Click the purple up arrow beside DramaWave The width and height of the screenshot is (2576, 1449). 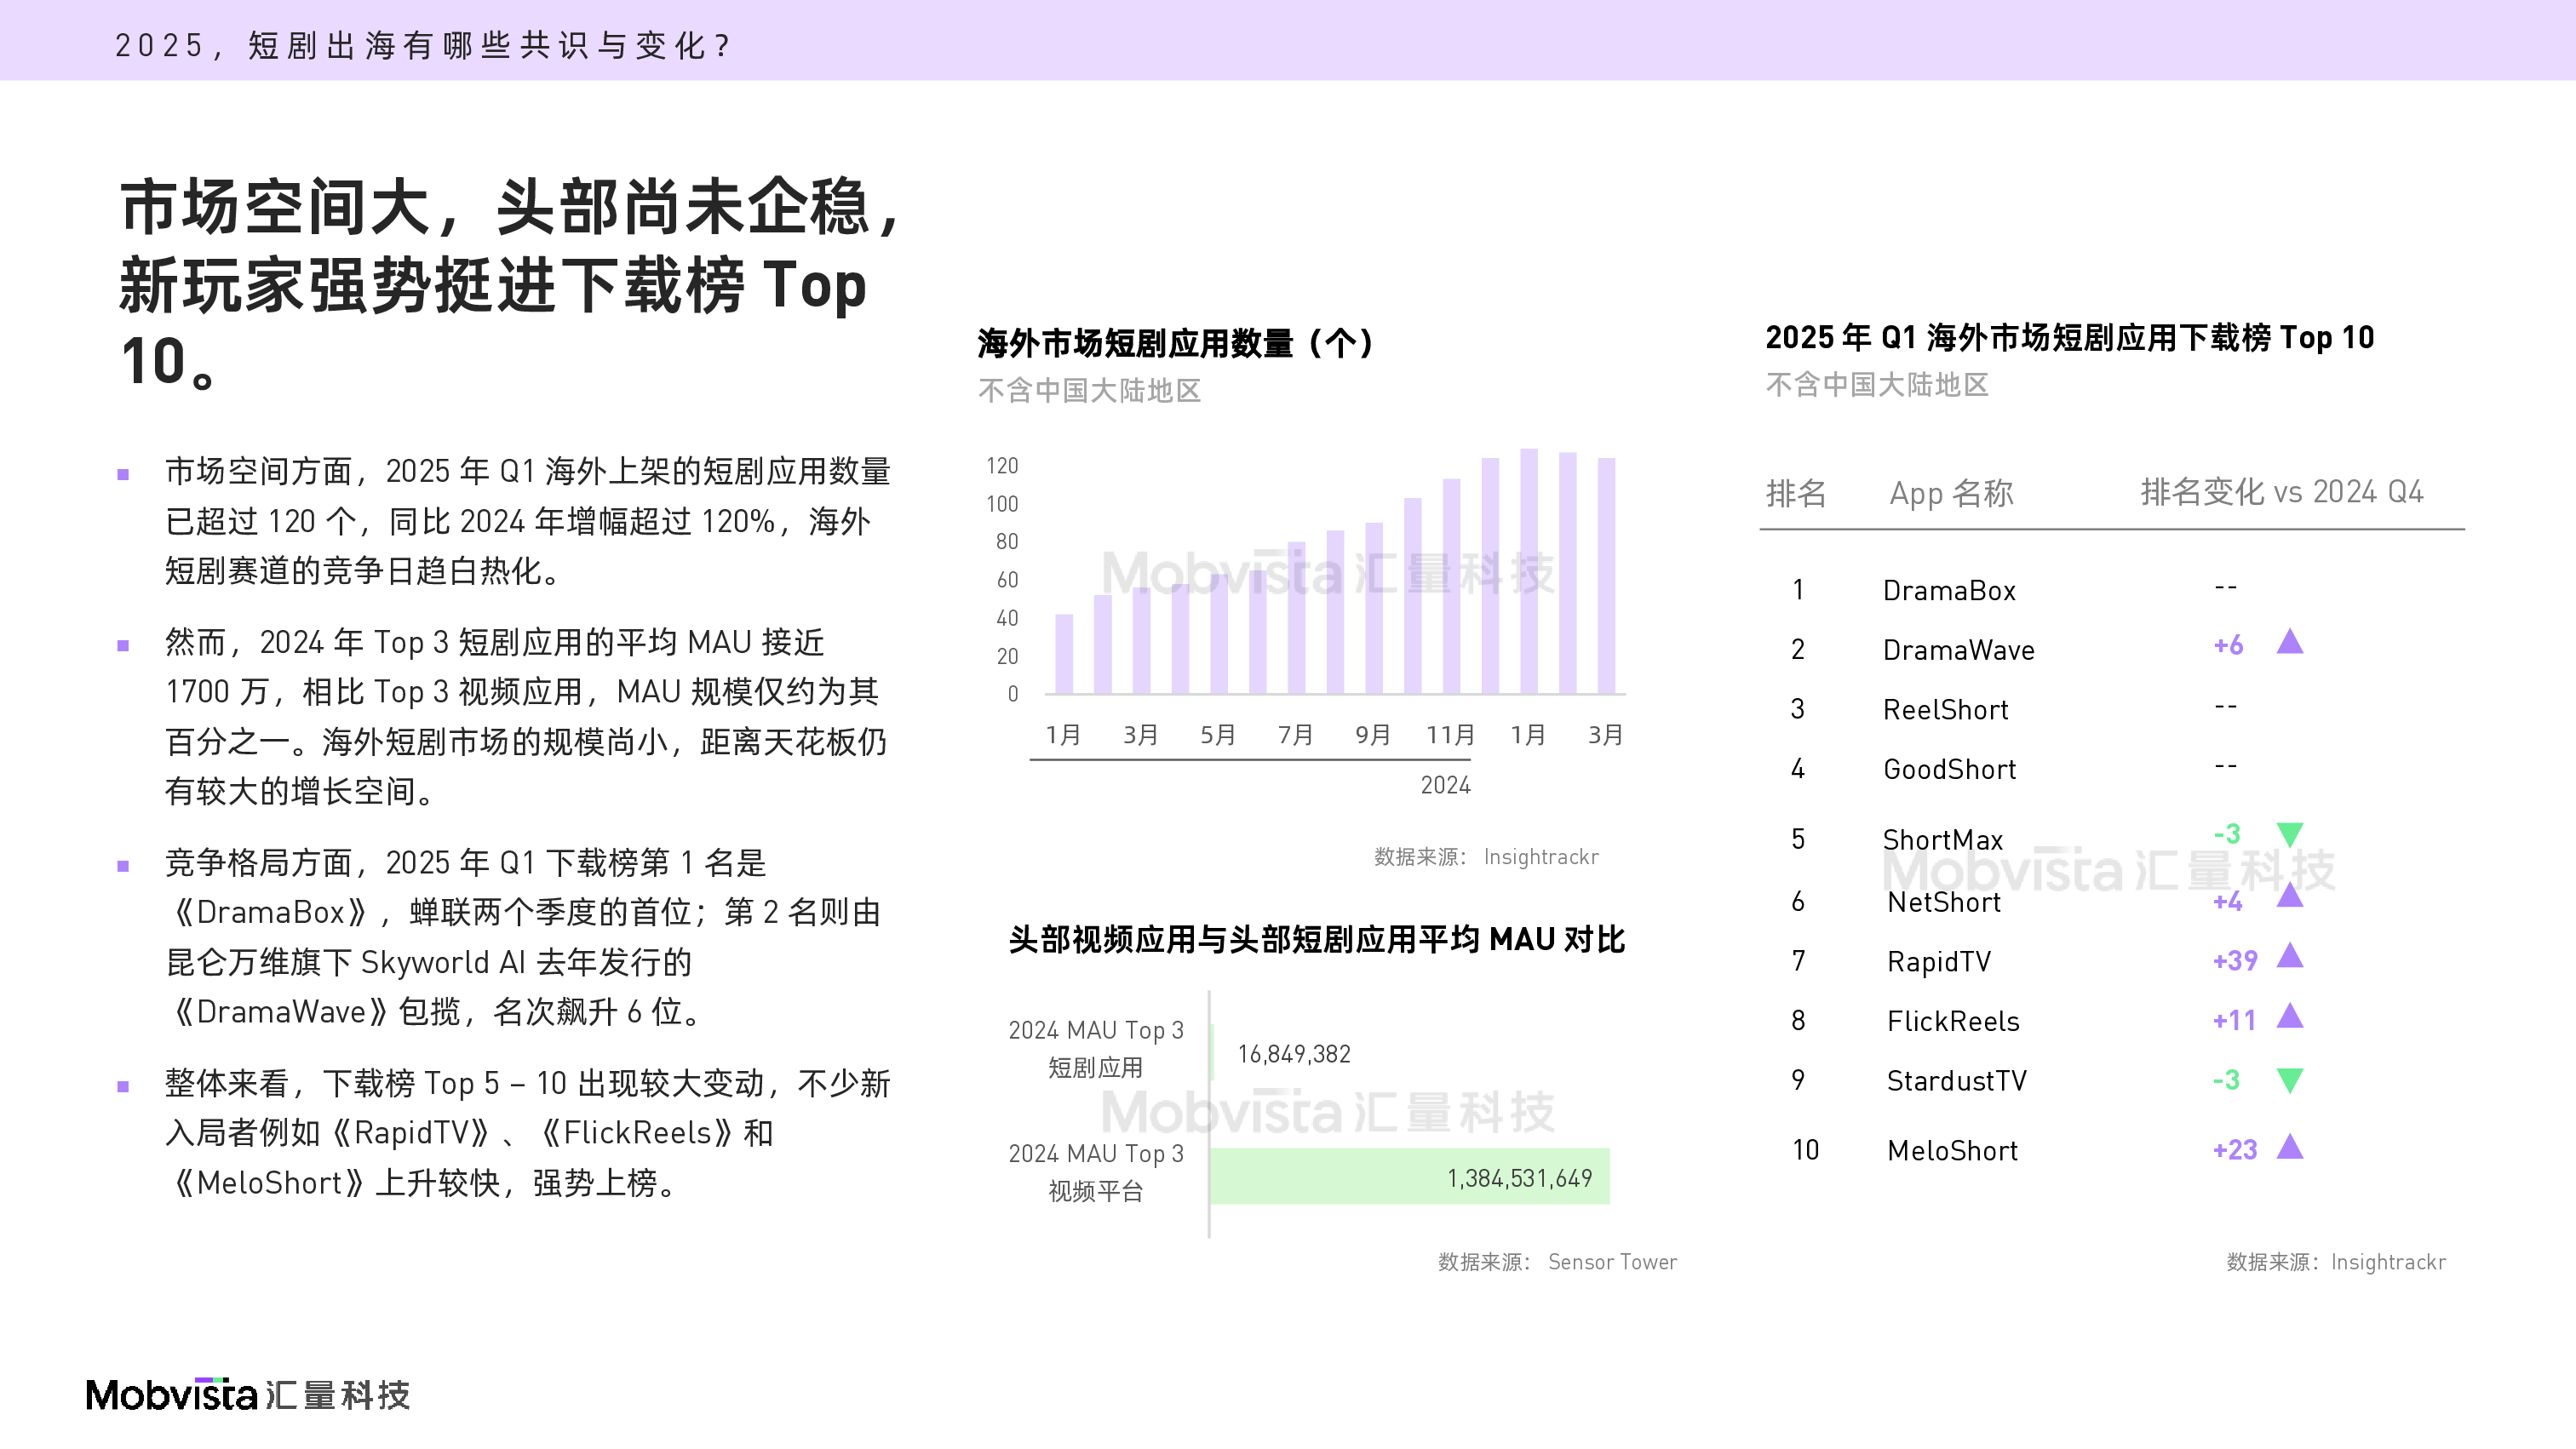coord(2290,642)
